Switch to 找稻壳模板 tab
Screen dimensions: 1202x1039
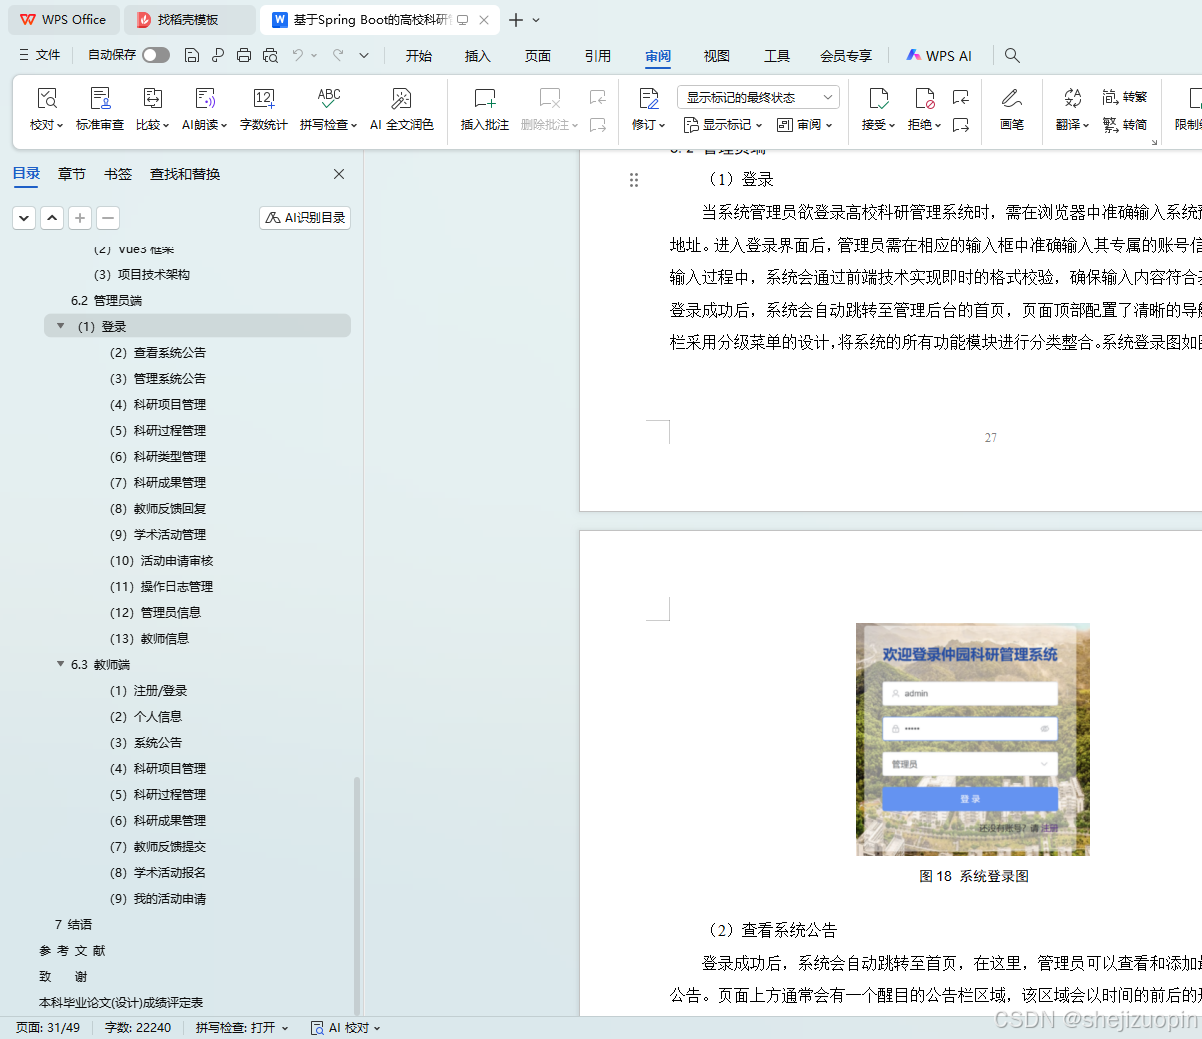(x=190, y=20)
